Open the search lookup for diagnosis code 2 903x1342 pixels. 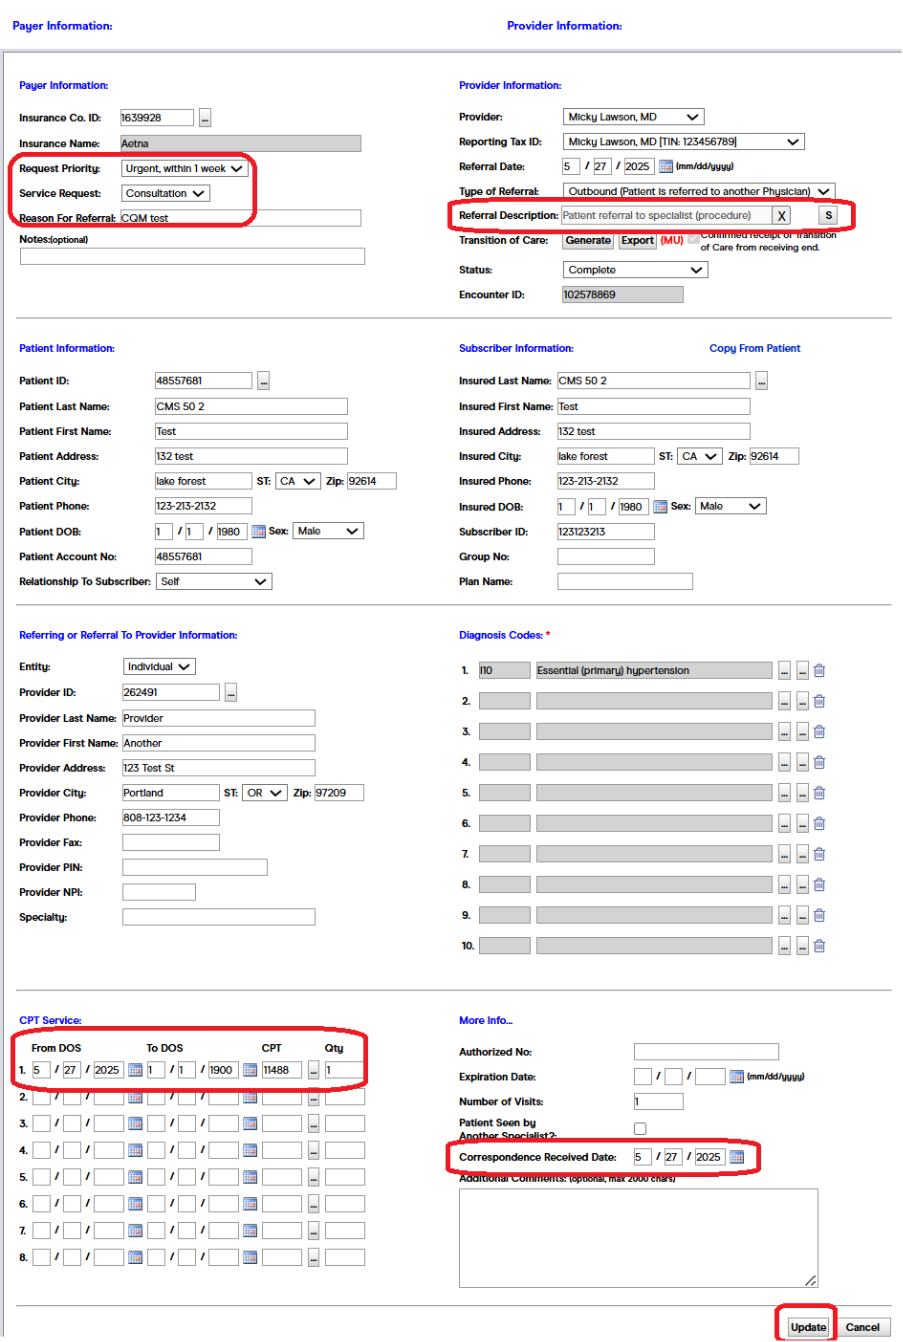pos(784,701)
